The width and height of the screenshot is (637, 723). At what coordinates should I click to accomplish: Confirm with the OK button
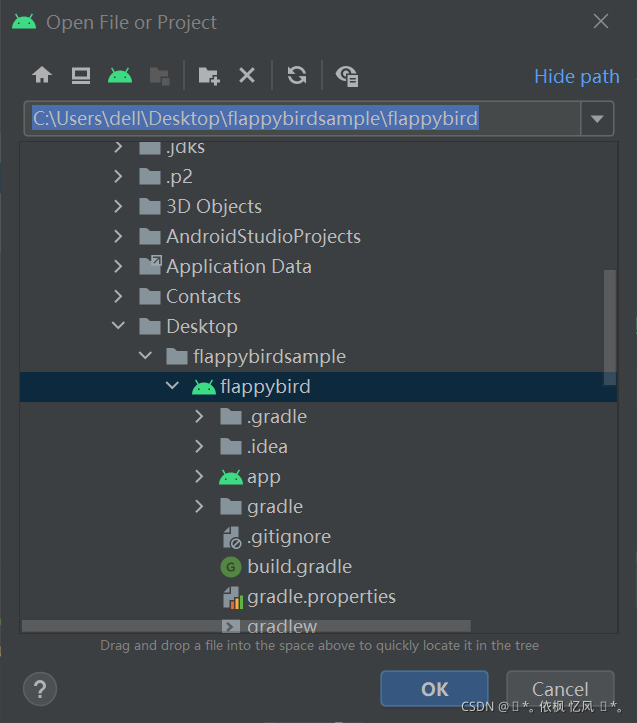[435, 689]
